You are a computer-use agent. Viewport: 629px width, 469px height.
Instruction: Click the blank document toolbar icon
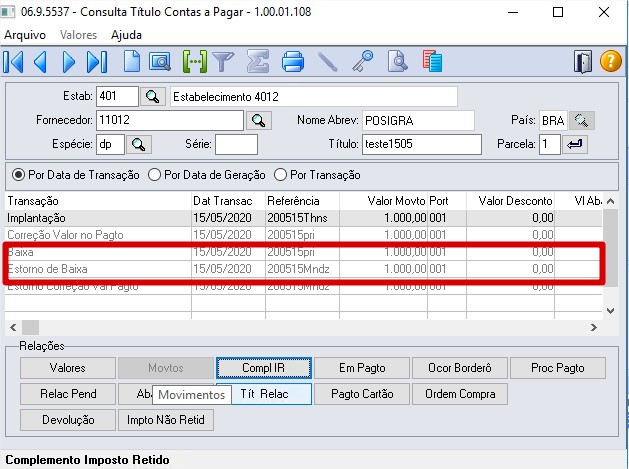click(x=132, y=61)
